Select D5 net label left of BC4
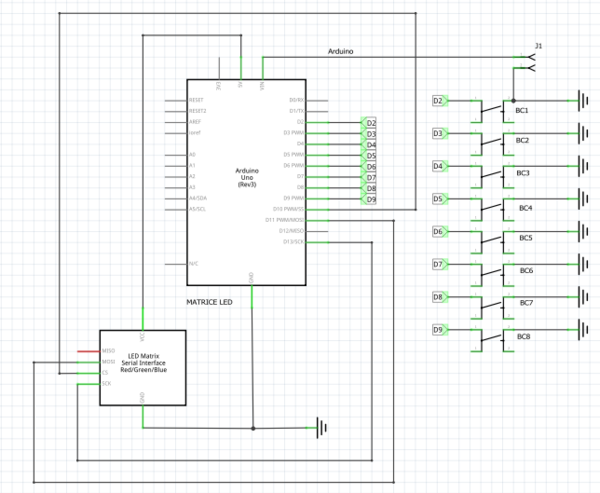 tap(439, 199)
